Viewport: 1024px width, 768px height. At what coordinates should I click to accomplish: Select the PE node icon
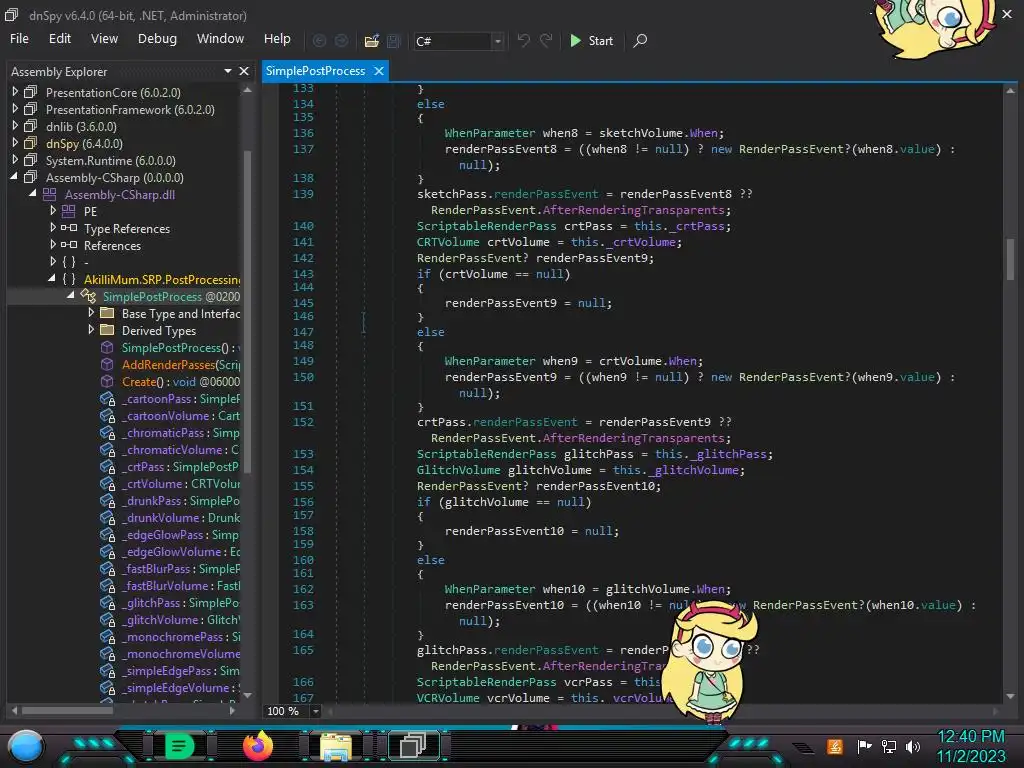[69, 211]
